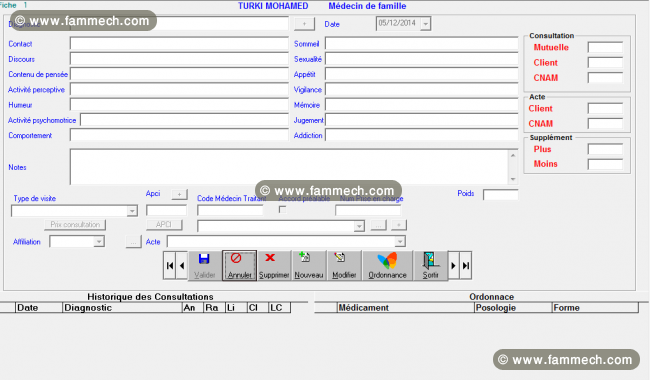The image size is (650, 380).
Task: Click Notes scrollbar down arrow
Action: coord(513,179)
